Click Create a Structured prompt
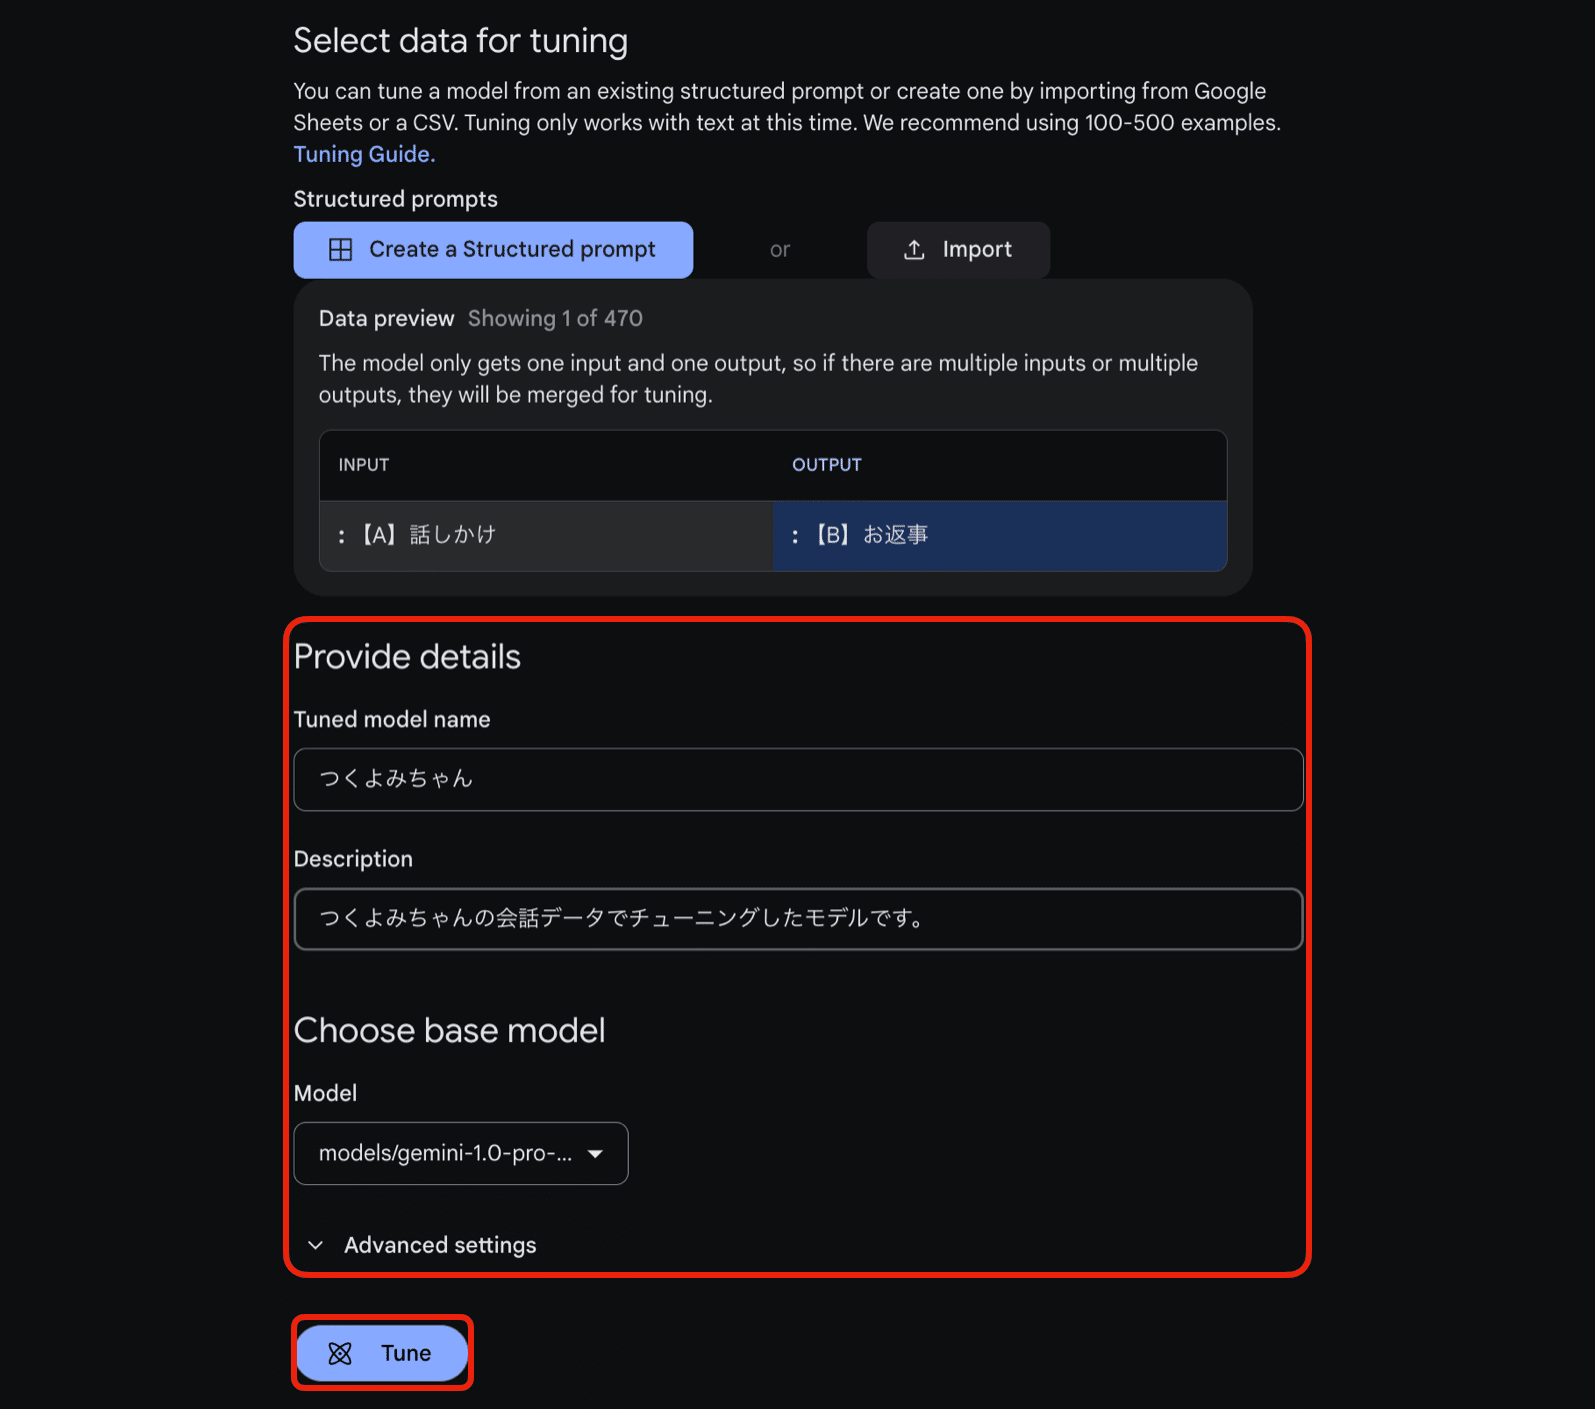Viewport: 1595px width, 1409px height. click(x=493, y=249)
